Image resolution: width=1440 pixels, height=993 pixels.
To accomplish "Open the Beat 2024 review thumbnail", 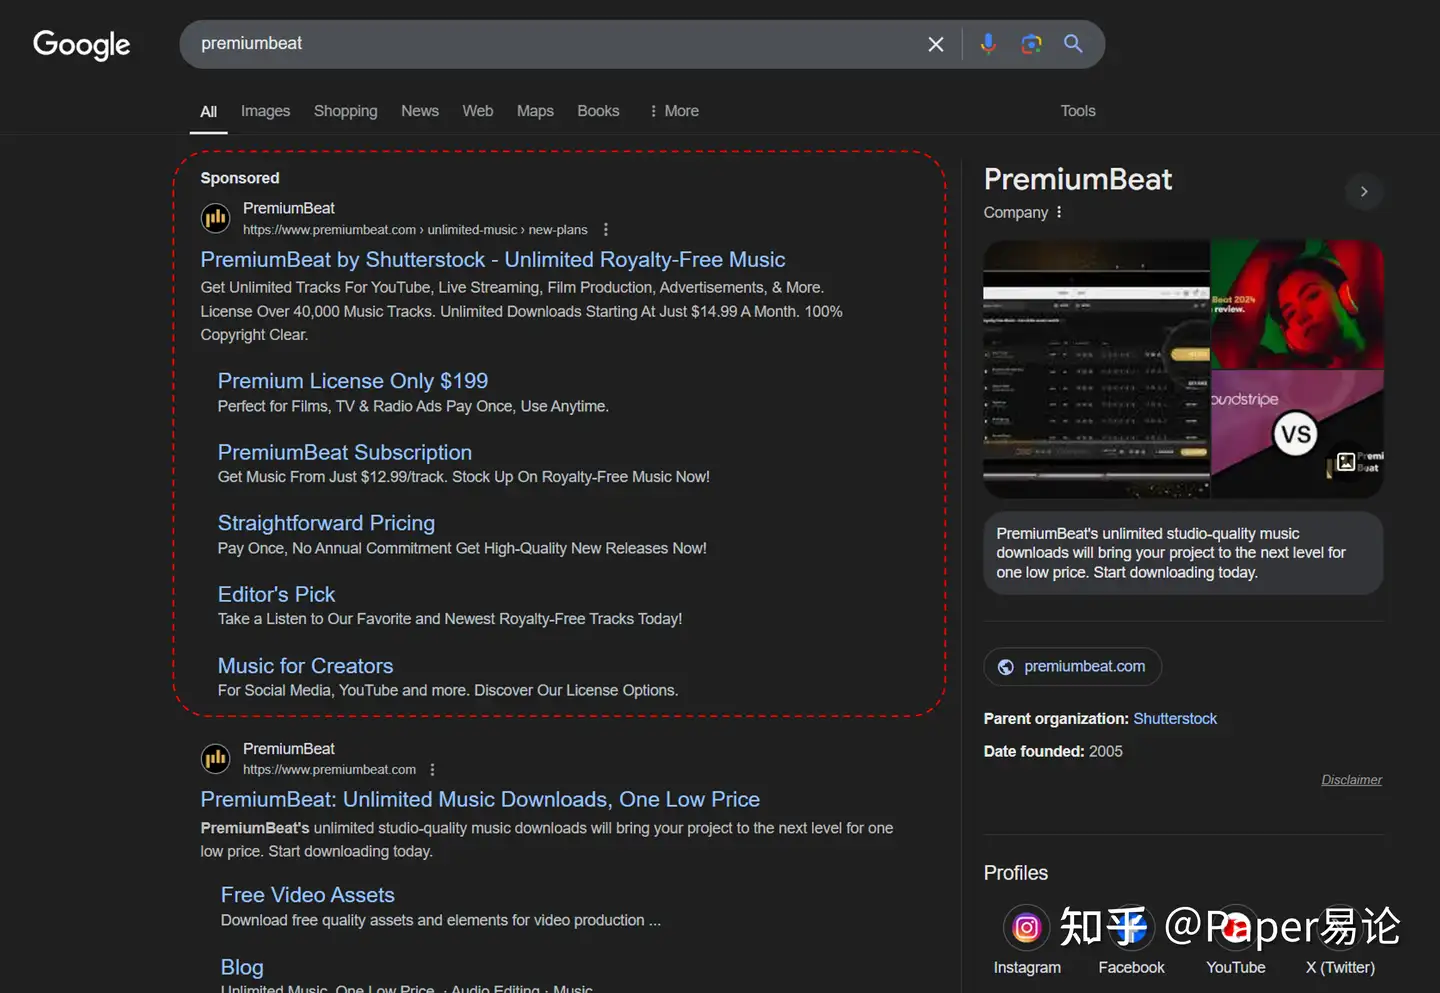I will pyautogui.click(x=1297, y=304).
